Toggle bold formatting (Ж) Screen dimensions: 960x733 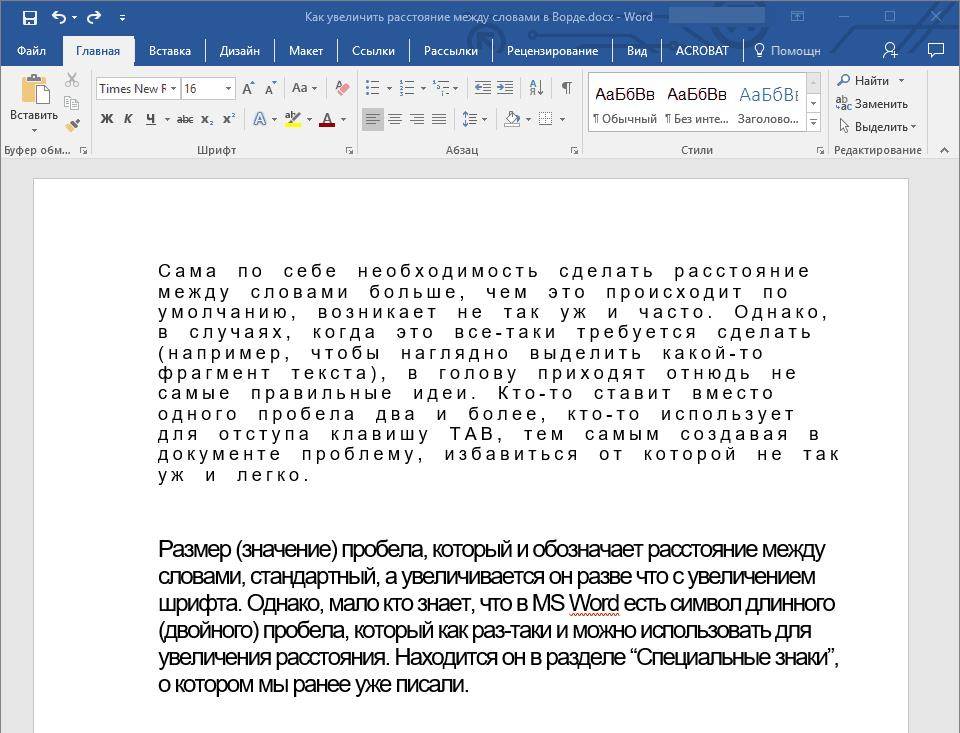click(107, 119)
